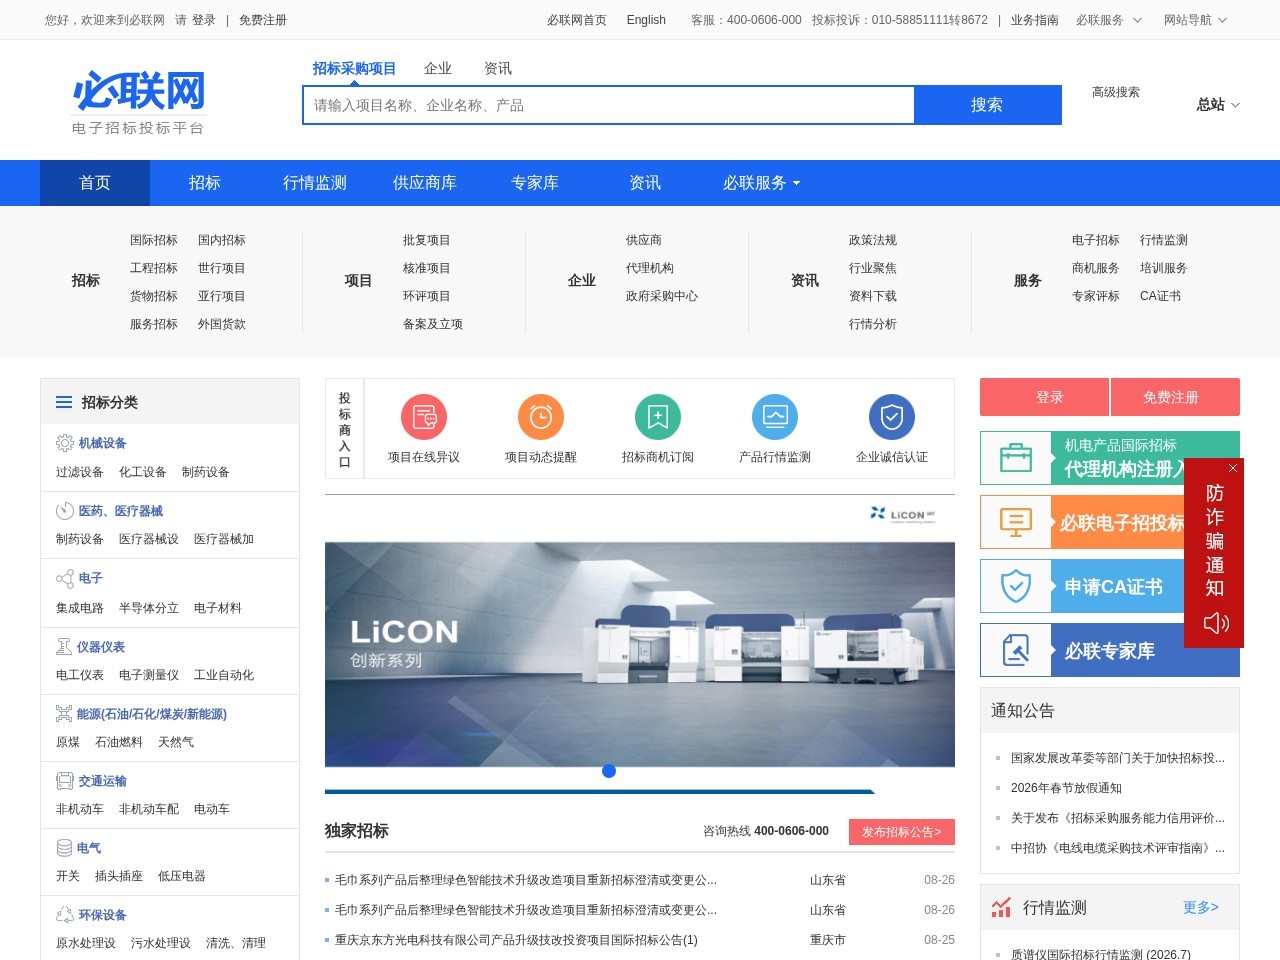Click 备案及立项 under 项目
Image resolution: width=1280 pixels, height=960 pixels.
(x=433, y=324)
